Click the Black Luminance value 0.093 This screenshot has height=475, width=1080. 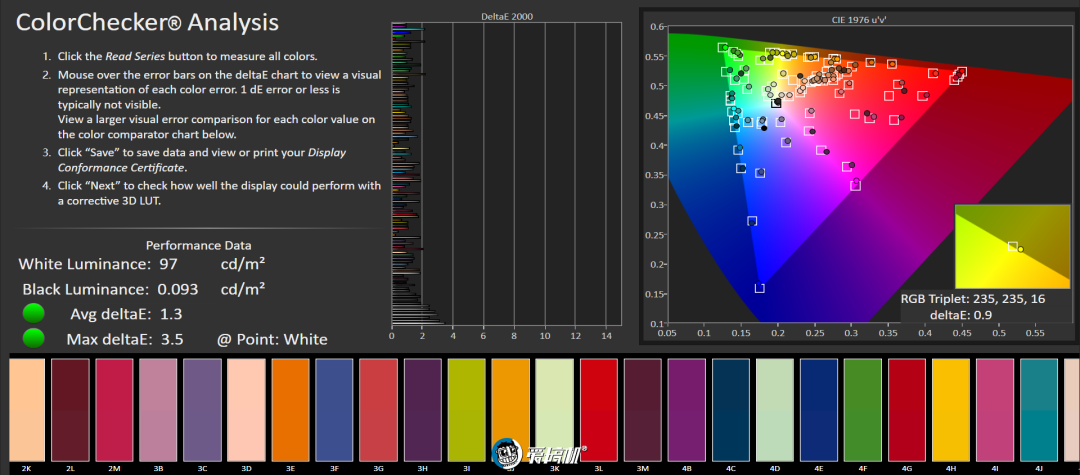coord(176,289)
